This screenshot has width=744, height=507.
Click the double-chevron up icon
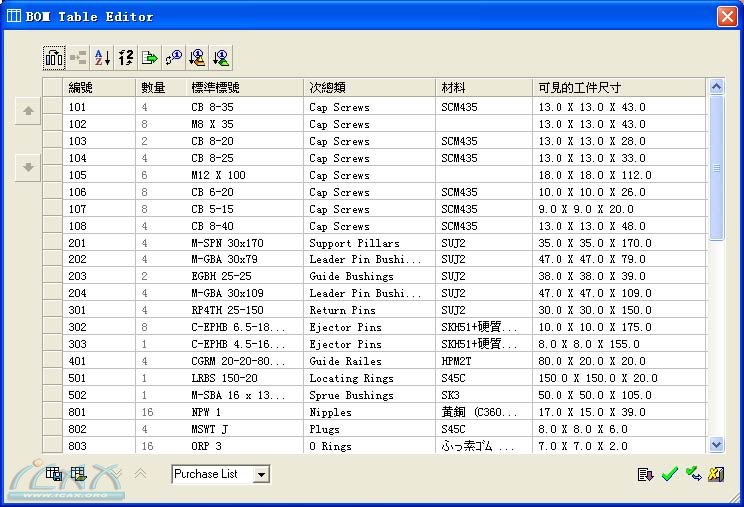coord(140,473)
